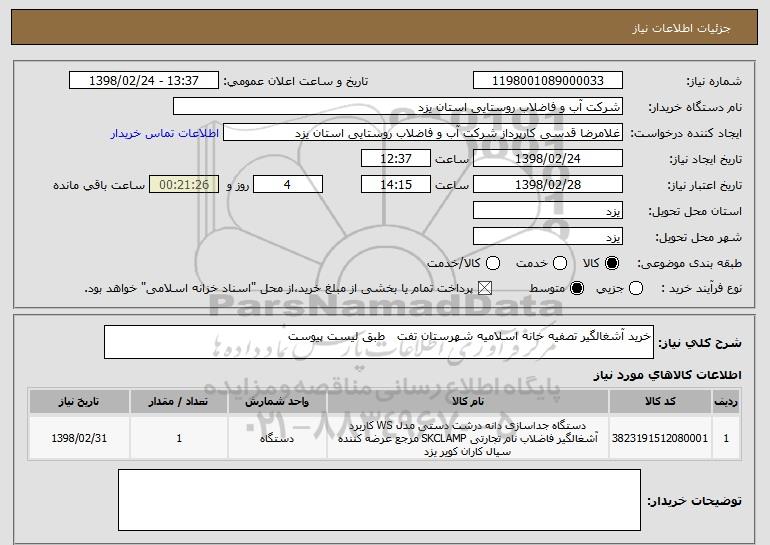Click the delivery city field یزد

[x=548, y=237]
